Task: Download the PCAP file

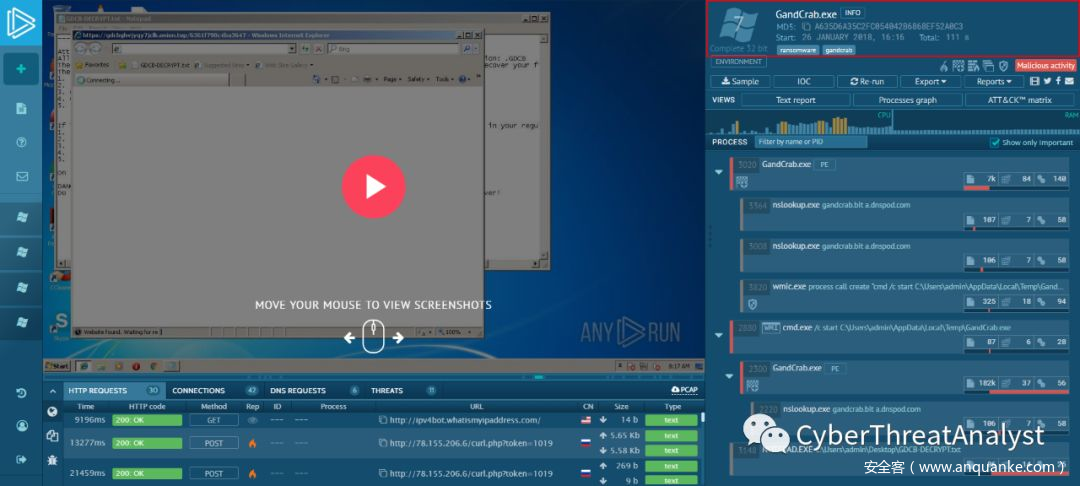Action: tap(684, 390)
